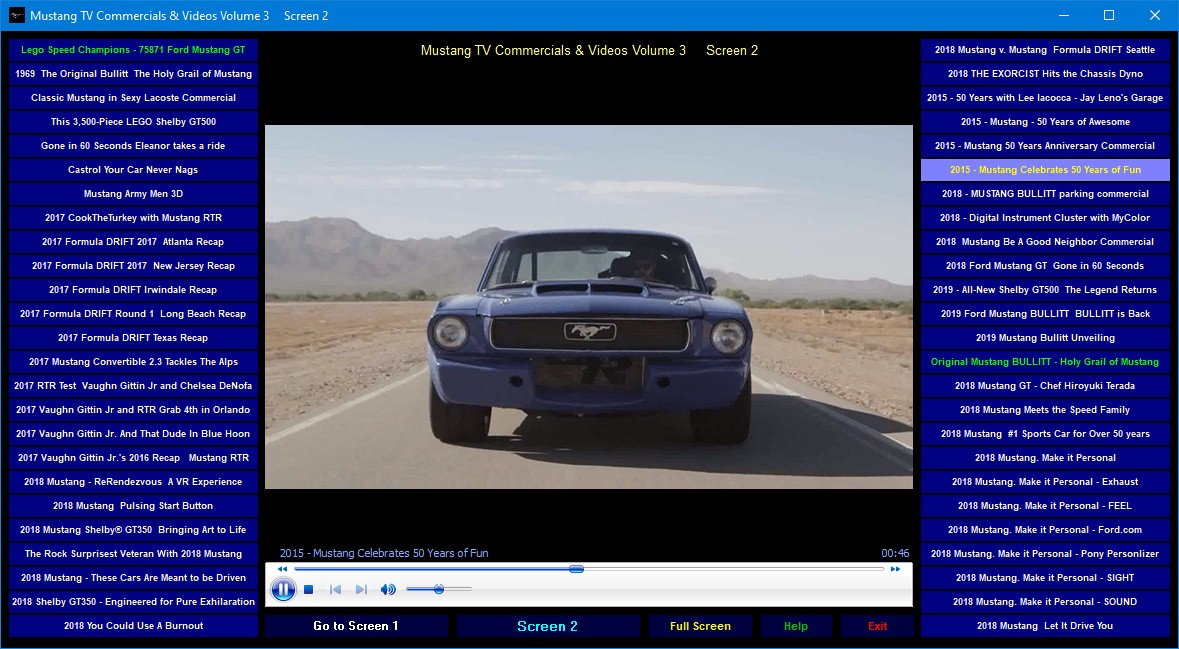Play Make it Personal - Pony Personlizer
This screenshot has width=1179, height=649.
[1045, 554]
